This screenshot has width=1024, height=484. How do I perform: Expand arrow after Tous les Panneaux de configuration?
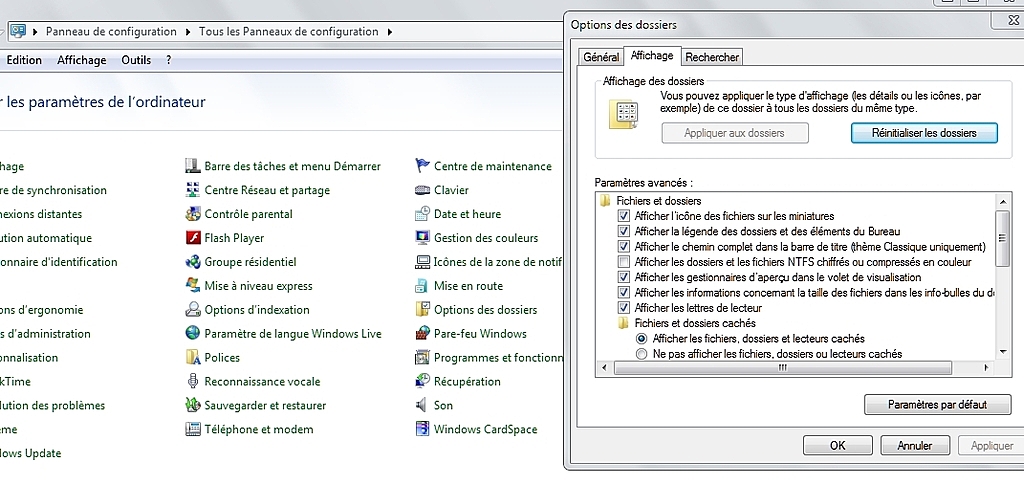click(390, 31)
